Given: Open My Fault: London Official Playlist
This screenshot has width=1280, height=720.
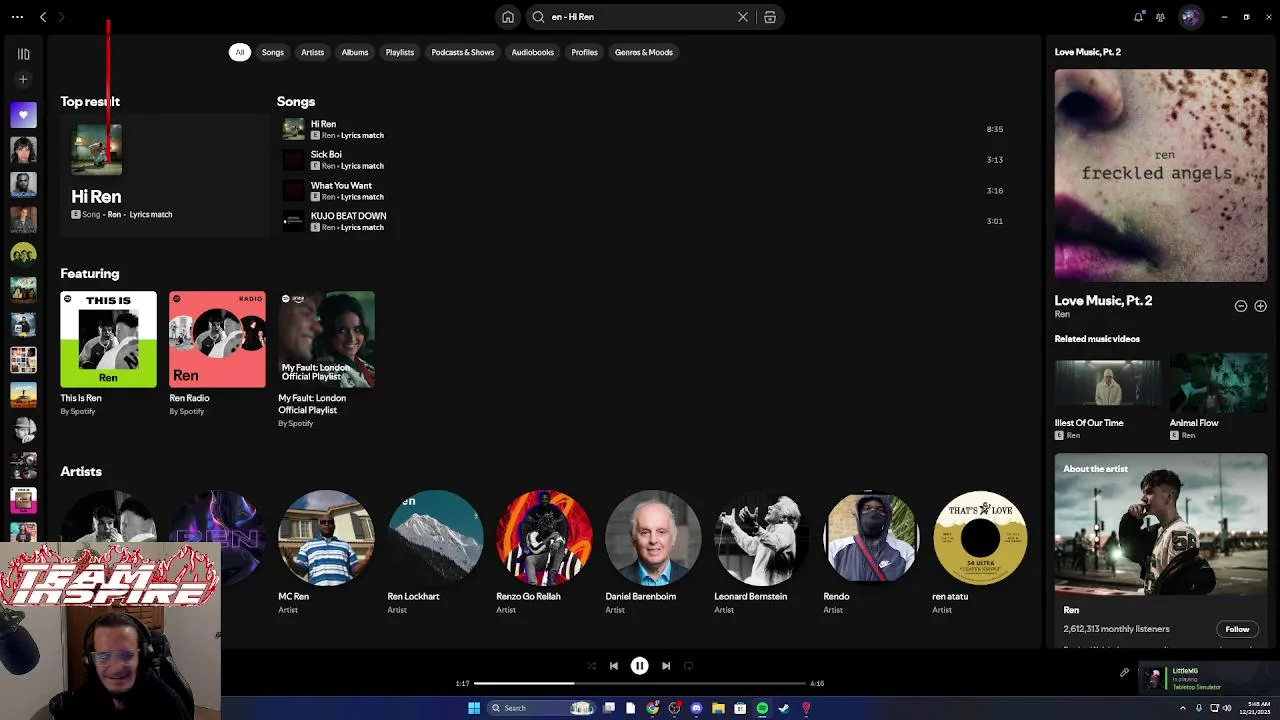Looking at the screenshot, I should [x=326, y=339].
